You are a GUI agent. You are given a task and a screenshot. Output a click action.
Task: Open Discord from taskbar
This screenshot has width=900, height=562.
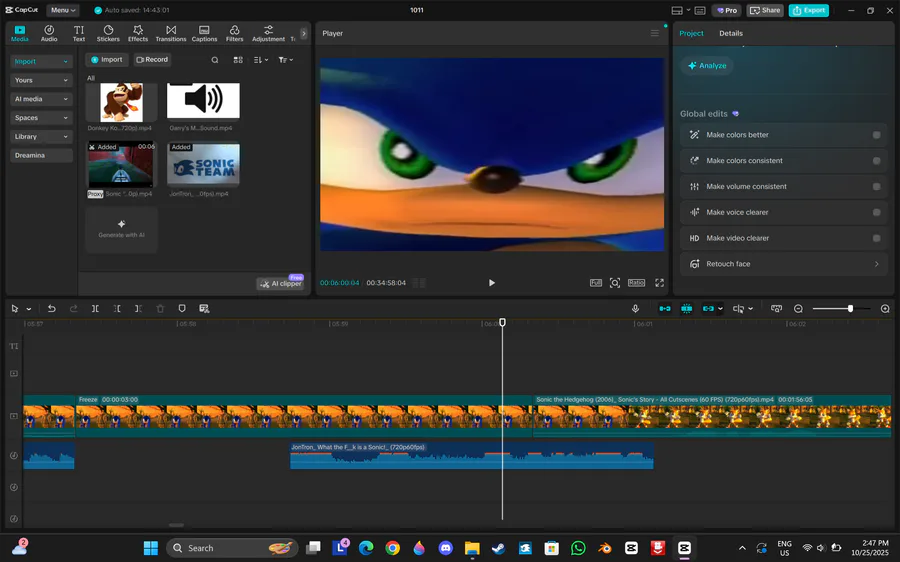[x=445, y=548]
